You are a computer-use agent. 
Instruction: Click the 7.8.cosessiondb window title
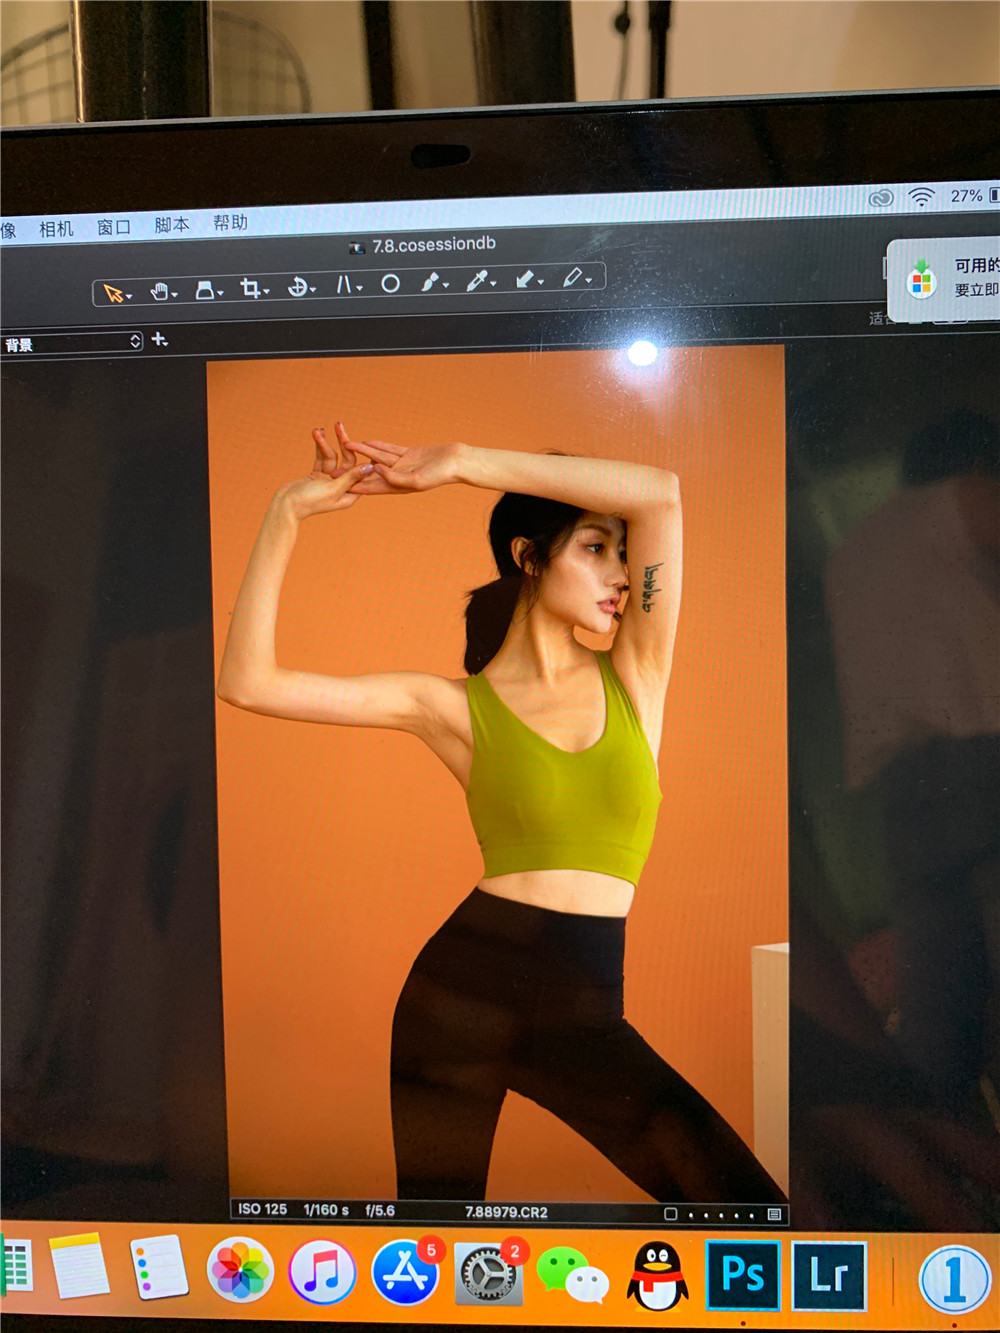click(x=434, y=244)
